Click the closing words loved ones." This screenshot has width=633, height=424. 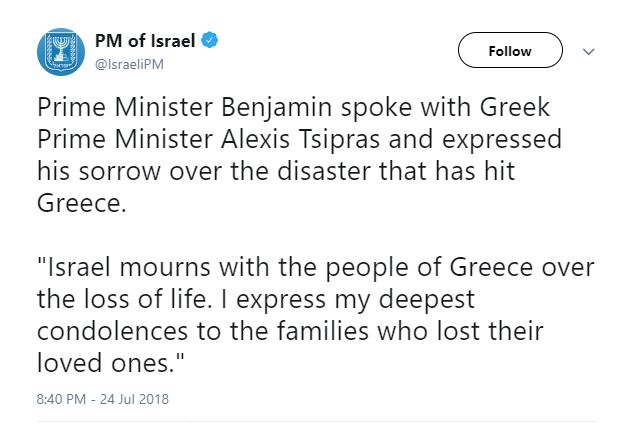(111, 362)
